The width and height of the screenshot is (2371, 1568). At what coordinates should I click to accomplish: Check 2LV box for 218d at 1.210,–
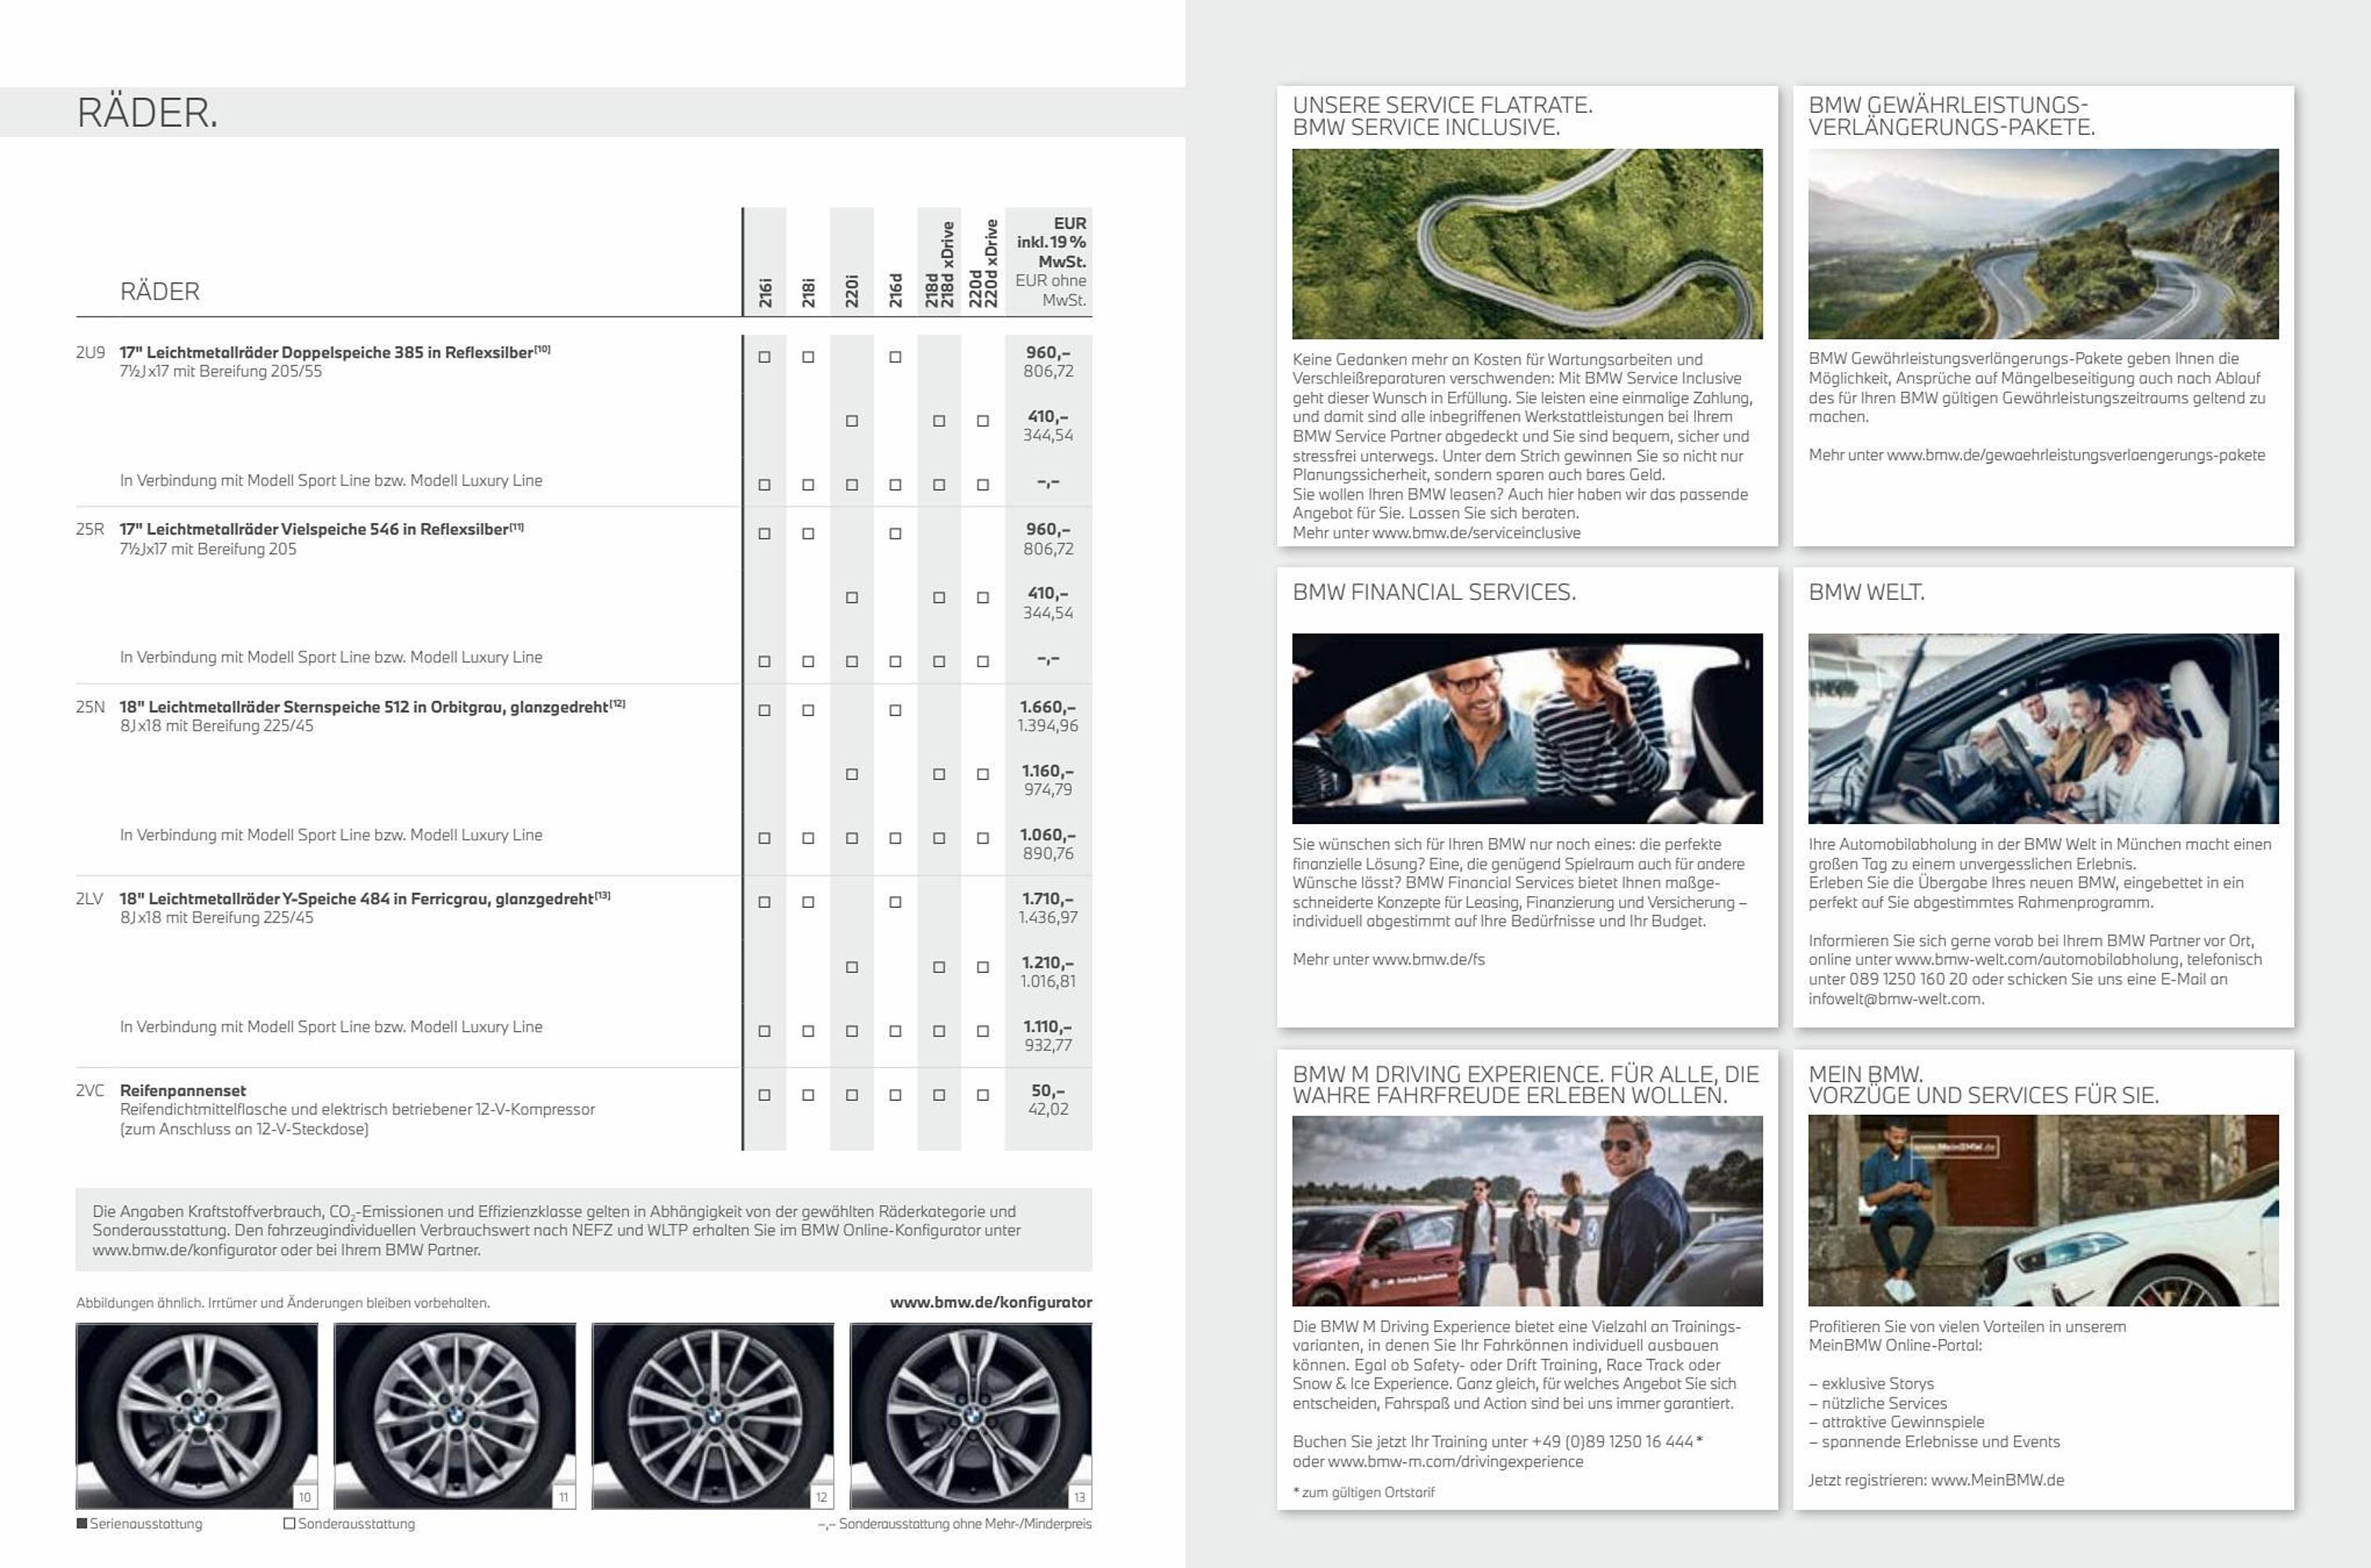(939, 967)
